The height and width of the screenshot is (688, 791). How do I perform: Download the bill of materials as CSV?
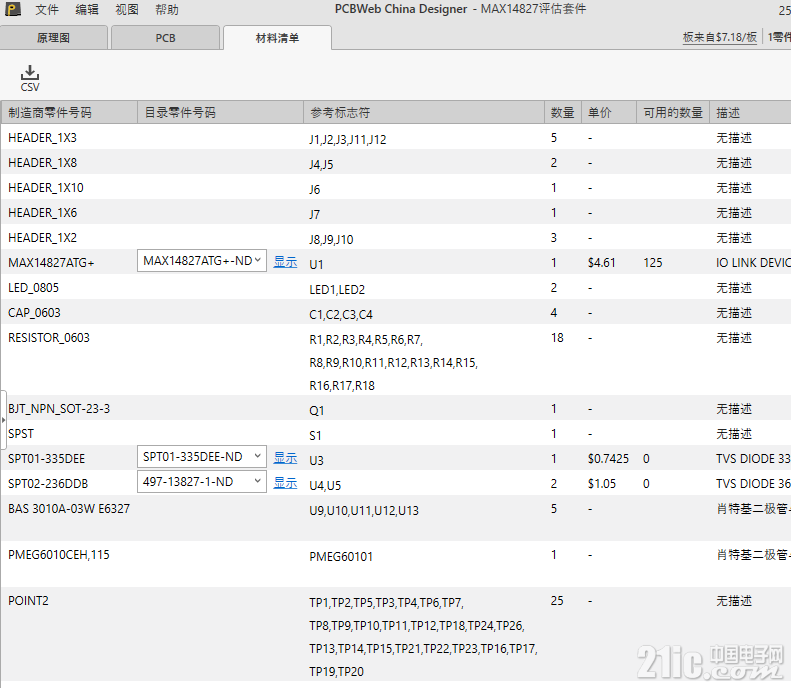click(x=30, y=78)
